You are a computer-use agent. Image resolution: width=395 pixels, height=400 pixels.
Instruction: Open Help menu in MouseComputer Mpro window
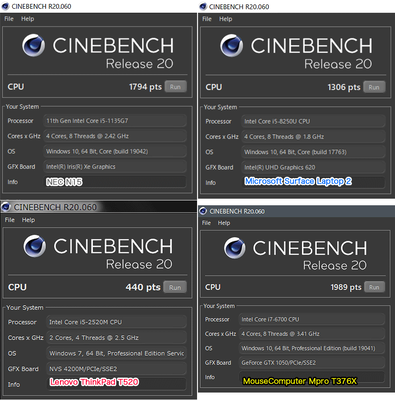[x=224, y=223]
